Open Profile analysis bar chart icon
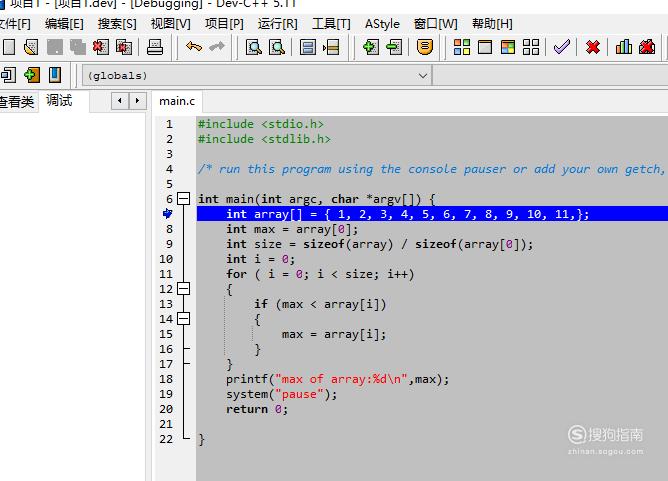The width and height of the screenshot is (668, 481). pos(624,46)
